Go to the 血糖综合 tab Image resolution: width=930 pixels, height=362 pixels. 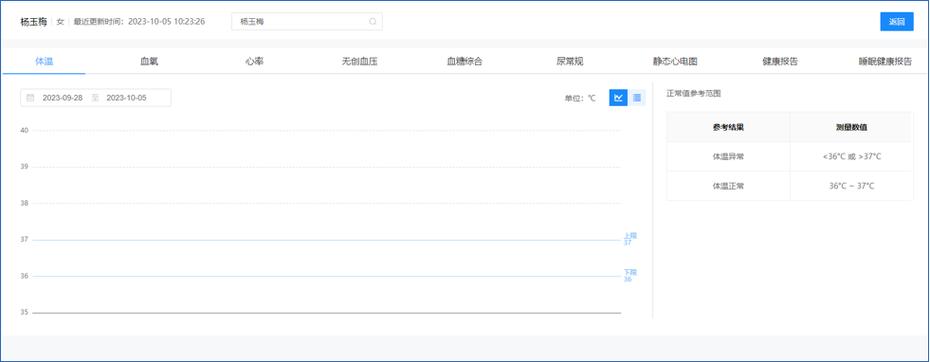464,61
